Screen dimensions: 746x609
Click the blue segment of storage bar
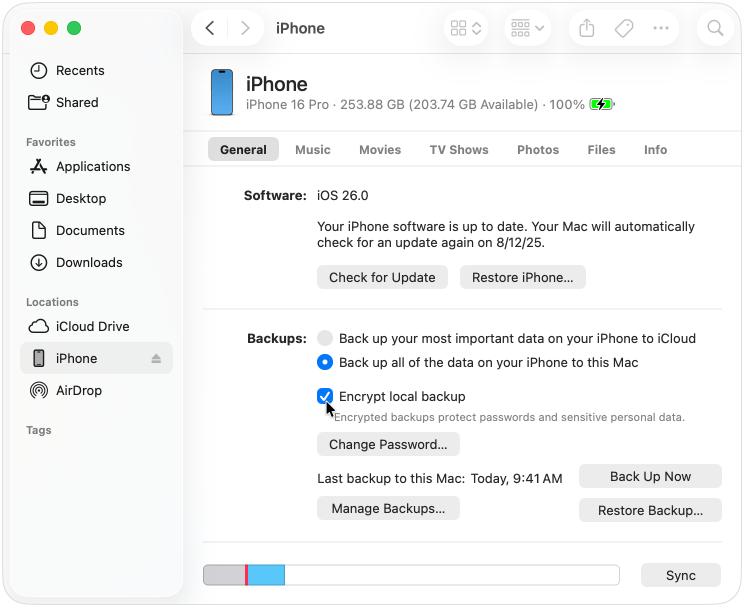point(266,575)
